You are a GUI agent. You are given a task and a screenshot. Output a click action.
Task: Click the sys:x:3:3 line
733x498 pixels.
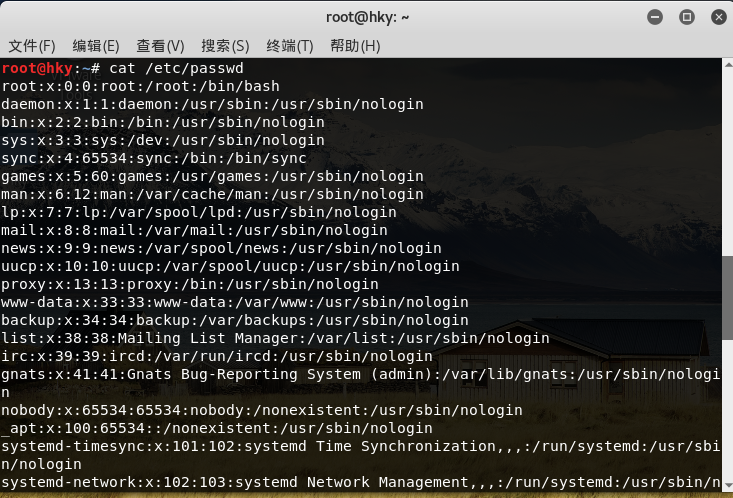[163, 140]
